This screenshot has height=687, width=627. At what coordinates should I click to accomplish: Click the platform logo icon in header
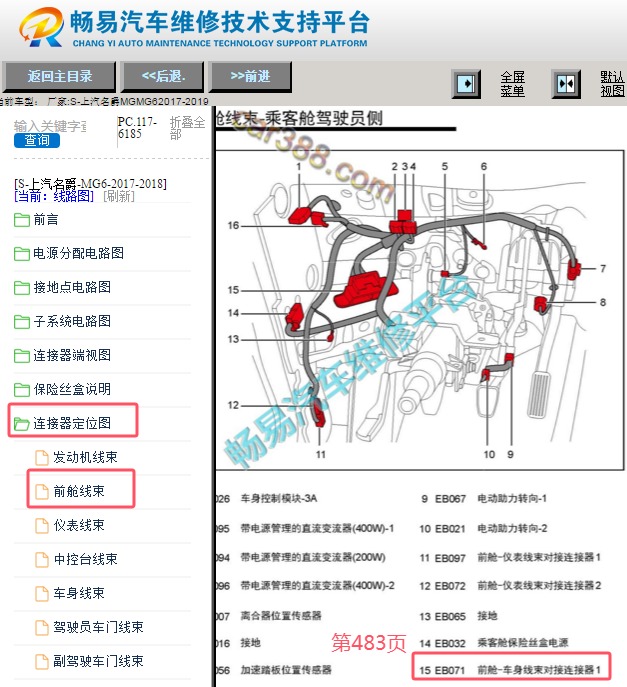tap(41, 27)
